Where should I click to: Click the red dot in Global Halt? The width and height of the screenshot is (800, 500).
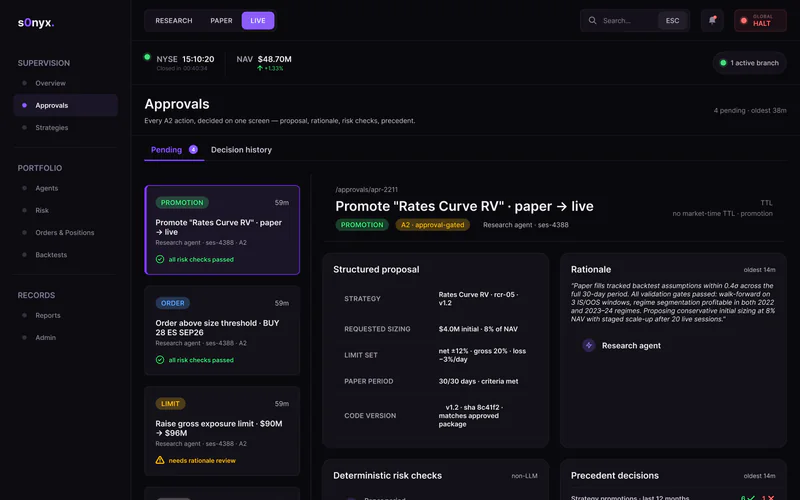coord(744,21)
